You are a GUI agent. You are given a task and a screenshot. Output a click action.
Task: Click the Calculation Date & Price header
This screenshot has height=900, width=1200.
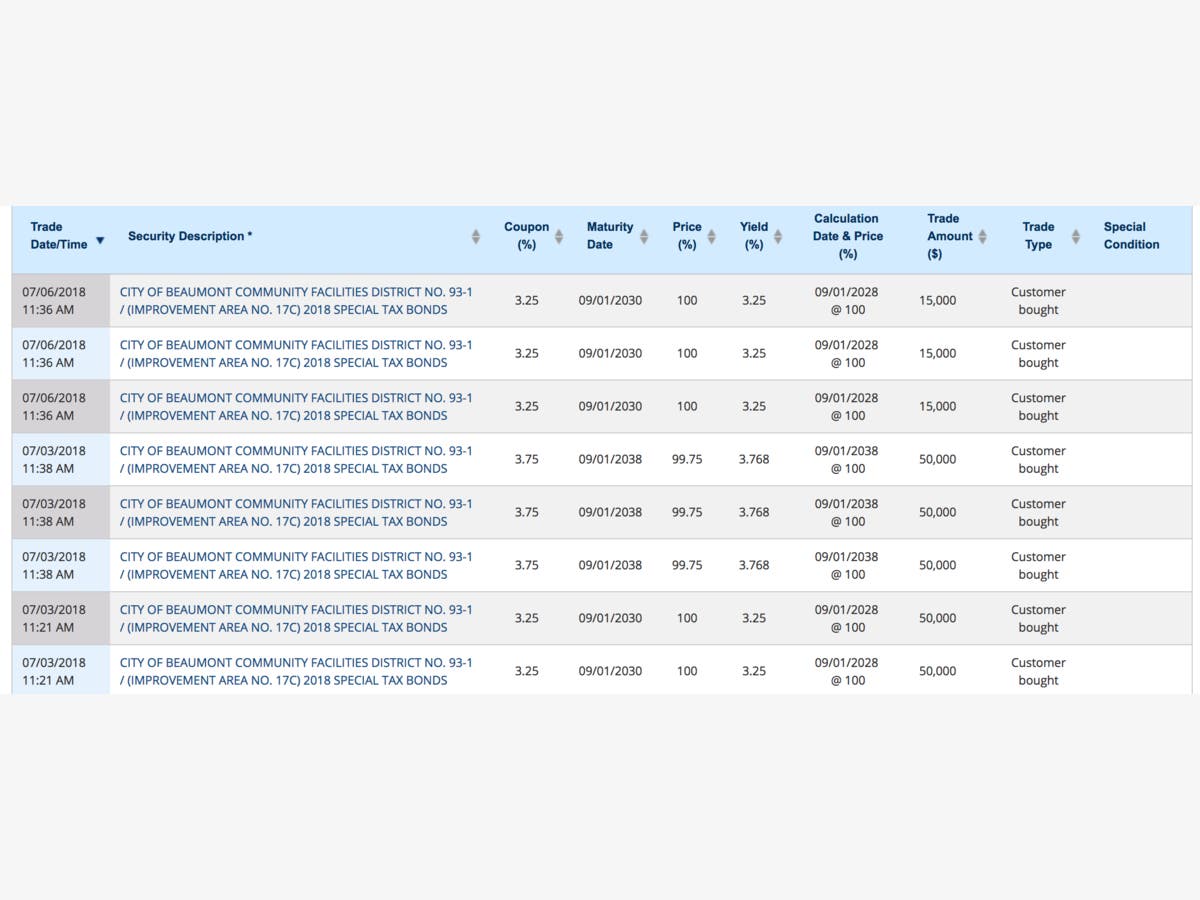tap(847, 236)
